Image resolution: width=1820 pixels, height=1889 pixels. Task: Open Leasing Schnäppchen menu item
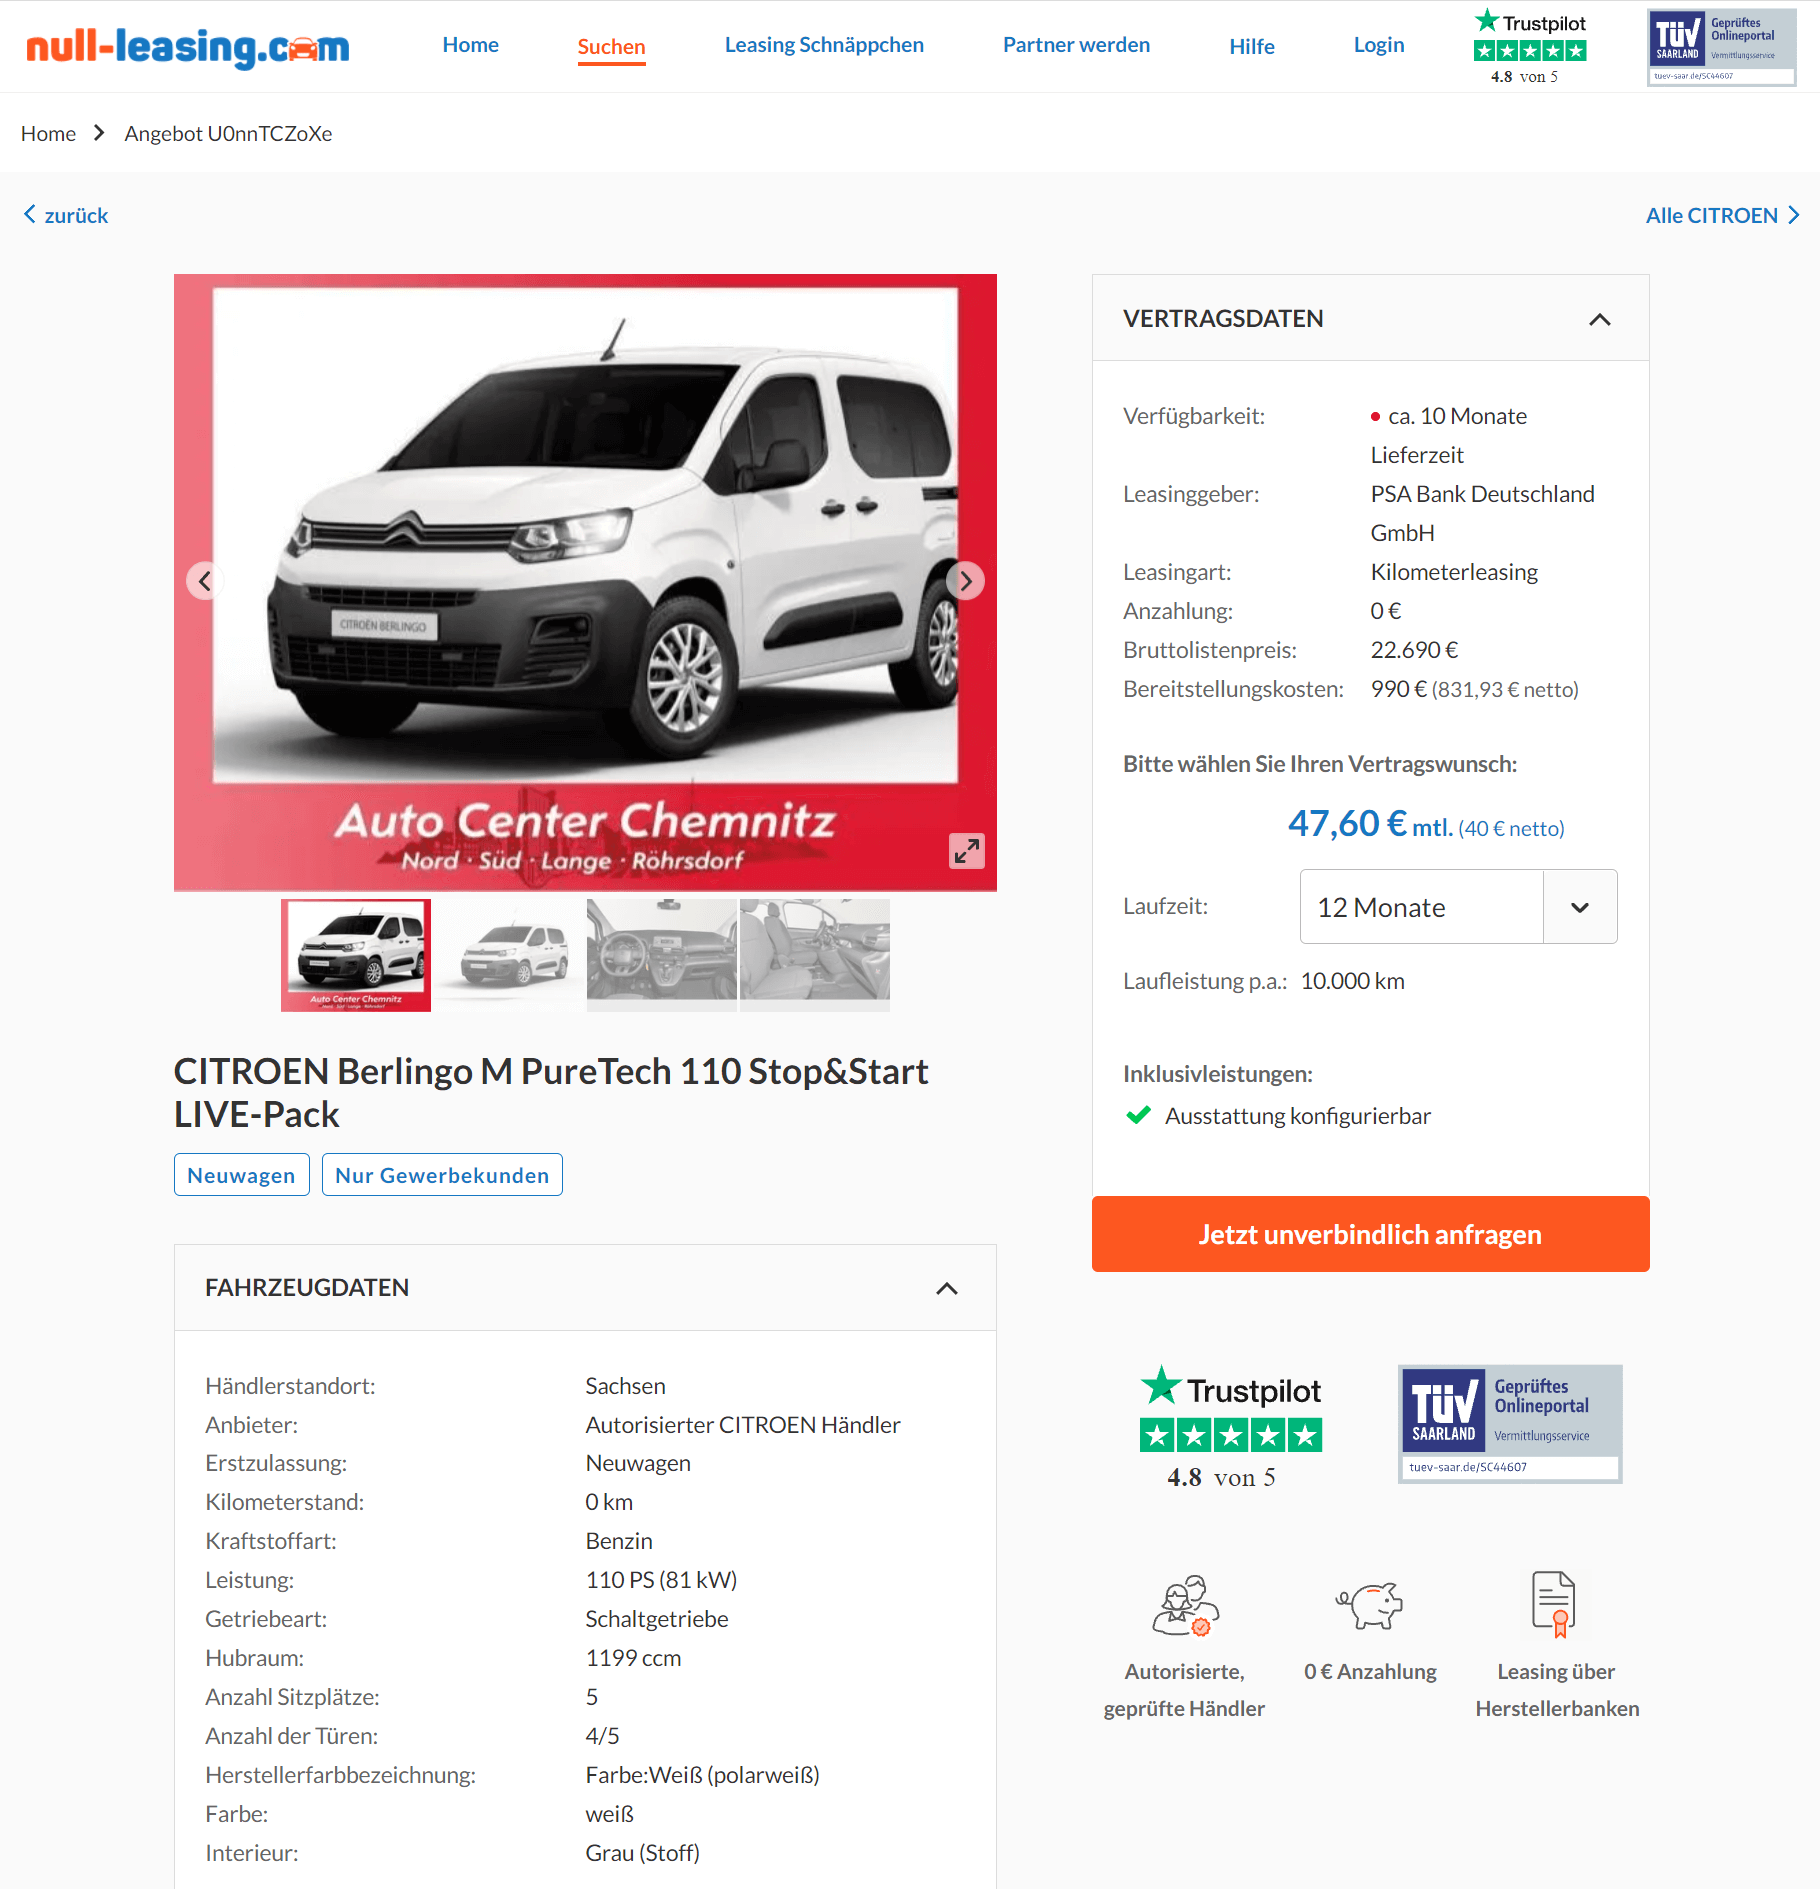pos(824,45)
